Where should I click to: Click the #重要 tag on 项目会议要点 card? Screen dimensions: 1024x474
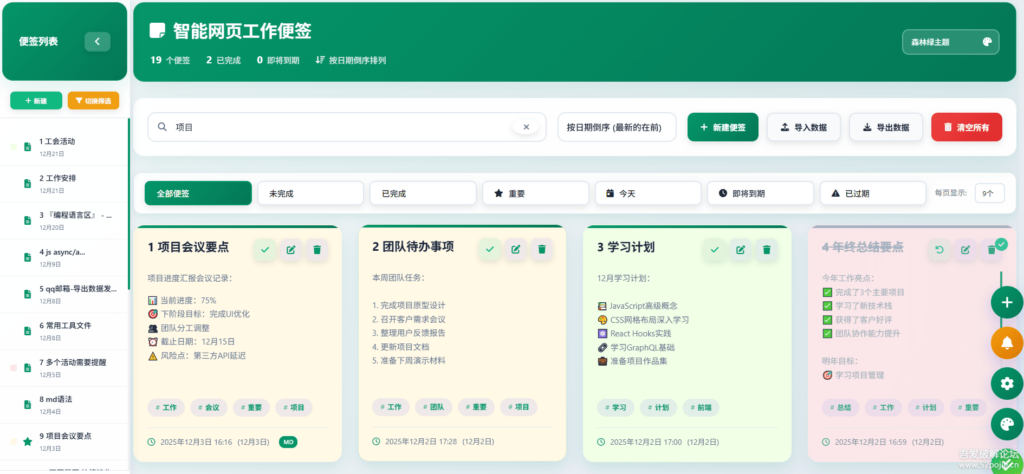(x=251, y=407)
